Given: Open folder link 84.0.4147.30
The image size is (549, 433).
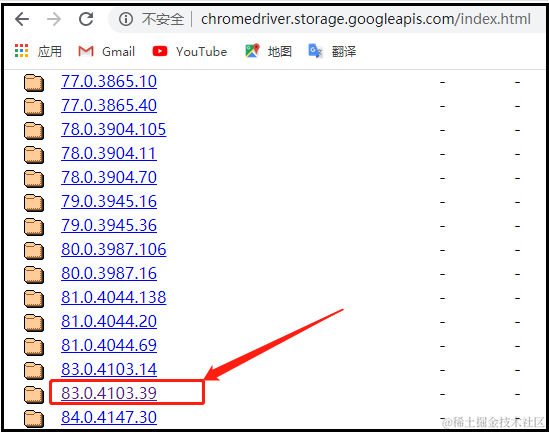Looking at the screenshot, I should point(109,418).
